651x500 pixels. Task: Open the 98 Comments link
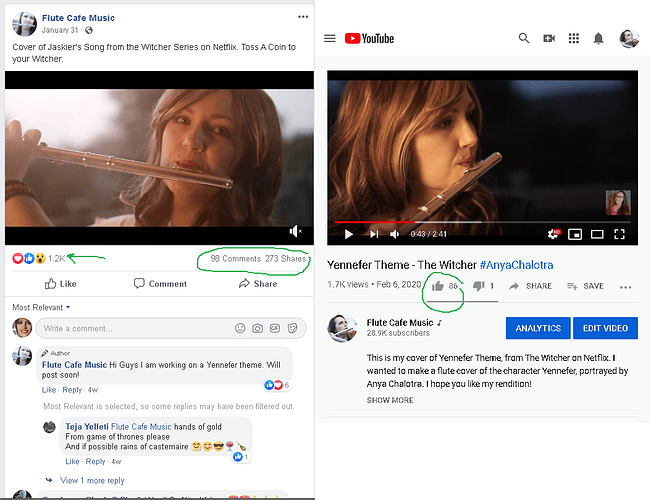pyautogui.click(x=235, y=259)
